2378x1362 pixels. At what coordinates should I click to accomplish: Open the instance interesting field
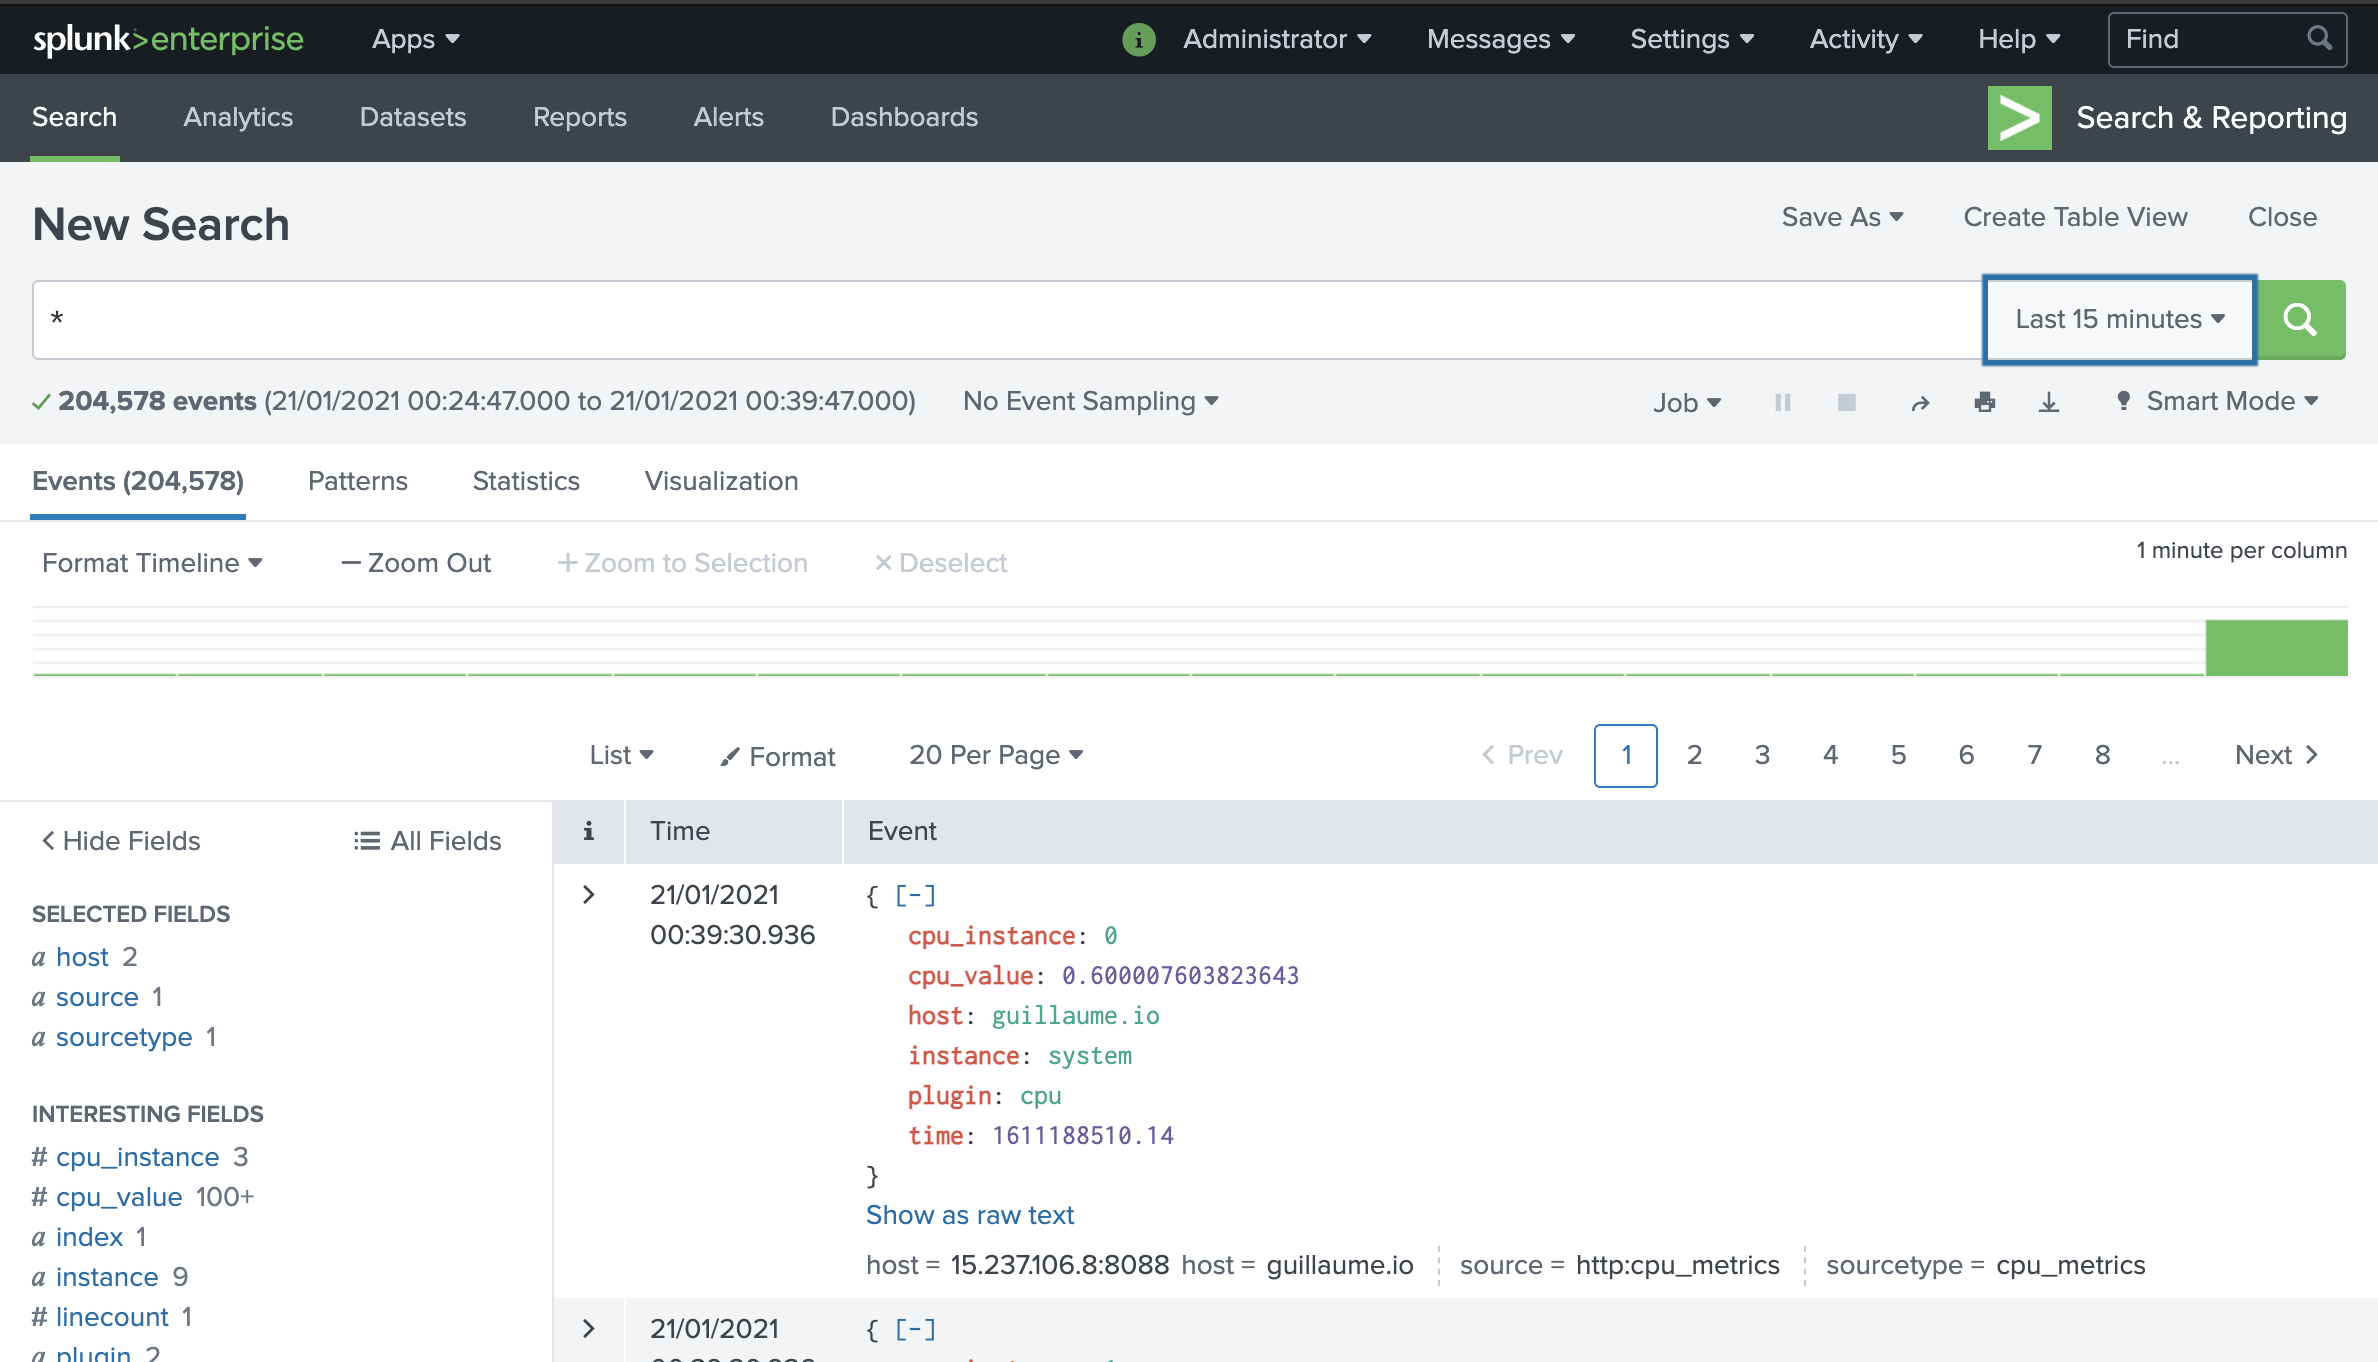tap(107, 1277)
